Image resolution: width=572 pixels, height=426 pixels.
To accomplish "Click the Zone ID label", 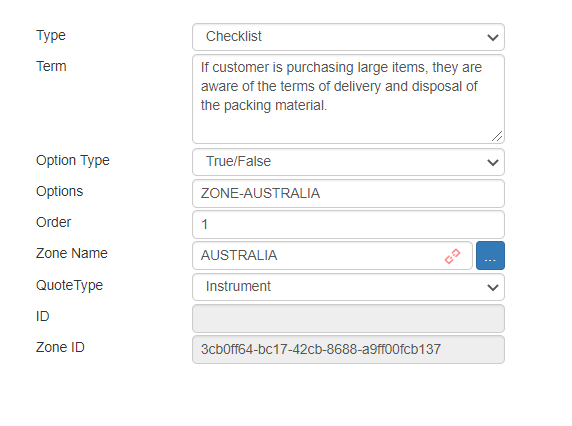I will 60,347.
